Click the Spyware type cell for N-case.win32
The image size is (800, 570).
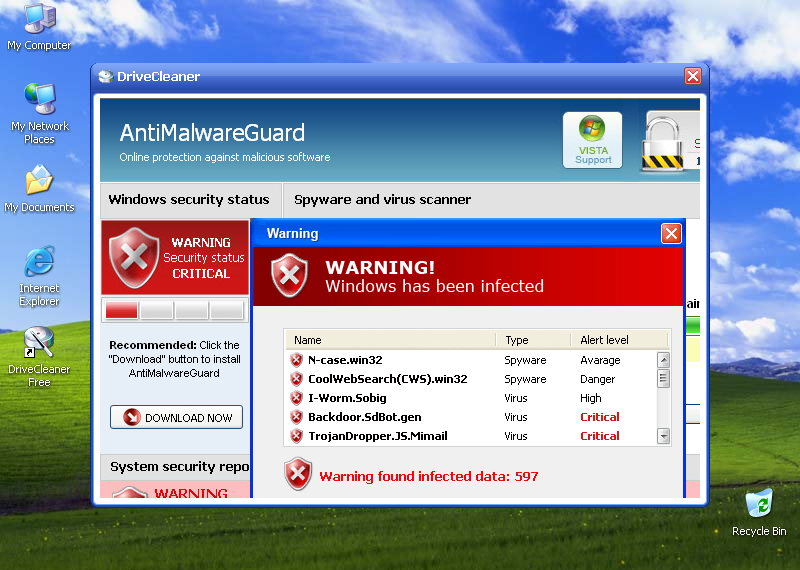click(525, 360)
